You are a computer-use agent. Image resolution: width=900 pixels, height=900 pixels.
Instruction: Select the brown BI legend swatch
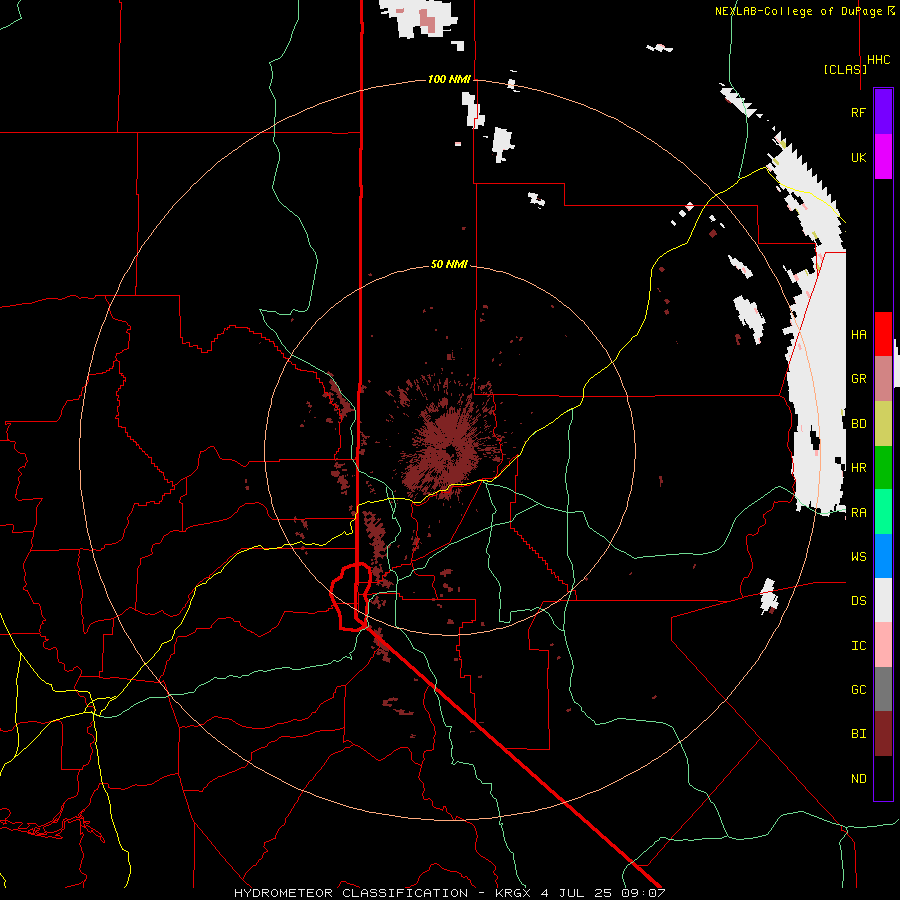883,734
